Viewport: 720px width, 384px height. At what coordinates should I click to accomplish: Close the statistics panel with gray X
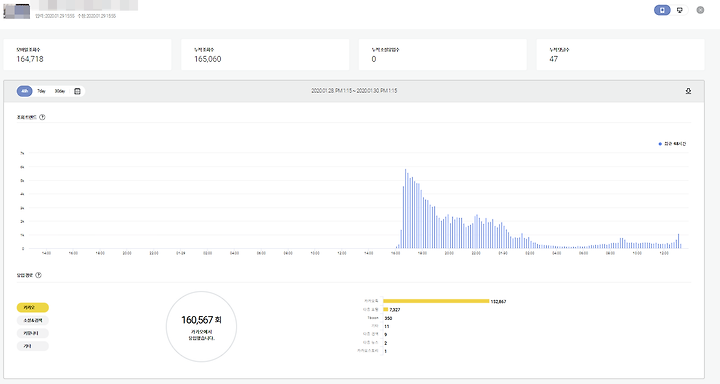(x=700, y=10)
